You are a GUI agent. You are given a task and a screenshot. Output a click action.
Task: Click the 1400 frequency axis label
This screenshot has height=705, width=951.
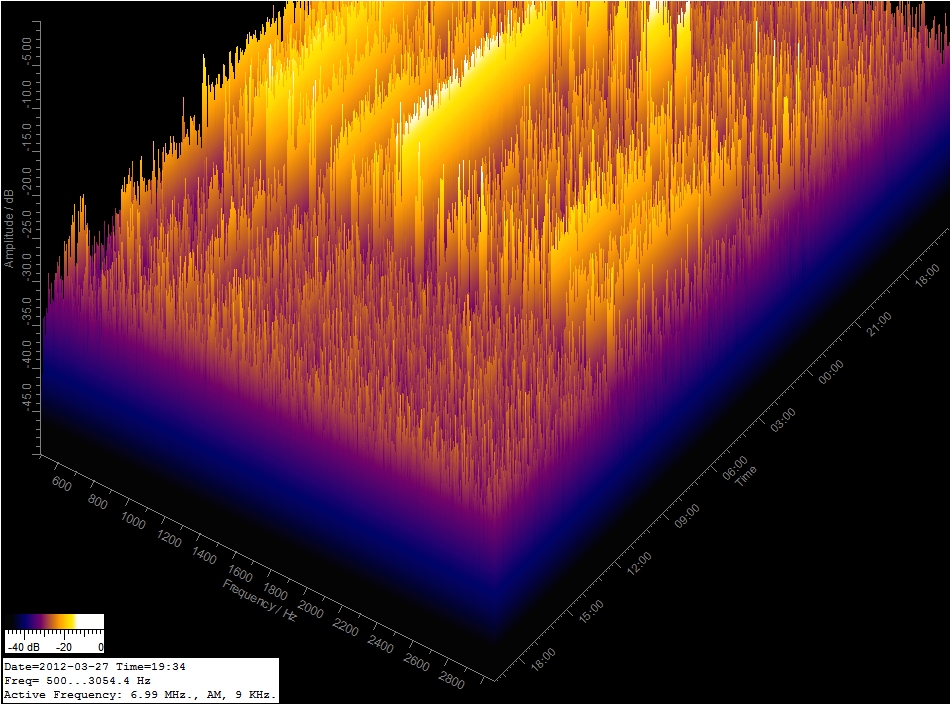204,555
